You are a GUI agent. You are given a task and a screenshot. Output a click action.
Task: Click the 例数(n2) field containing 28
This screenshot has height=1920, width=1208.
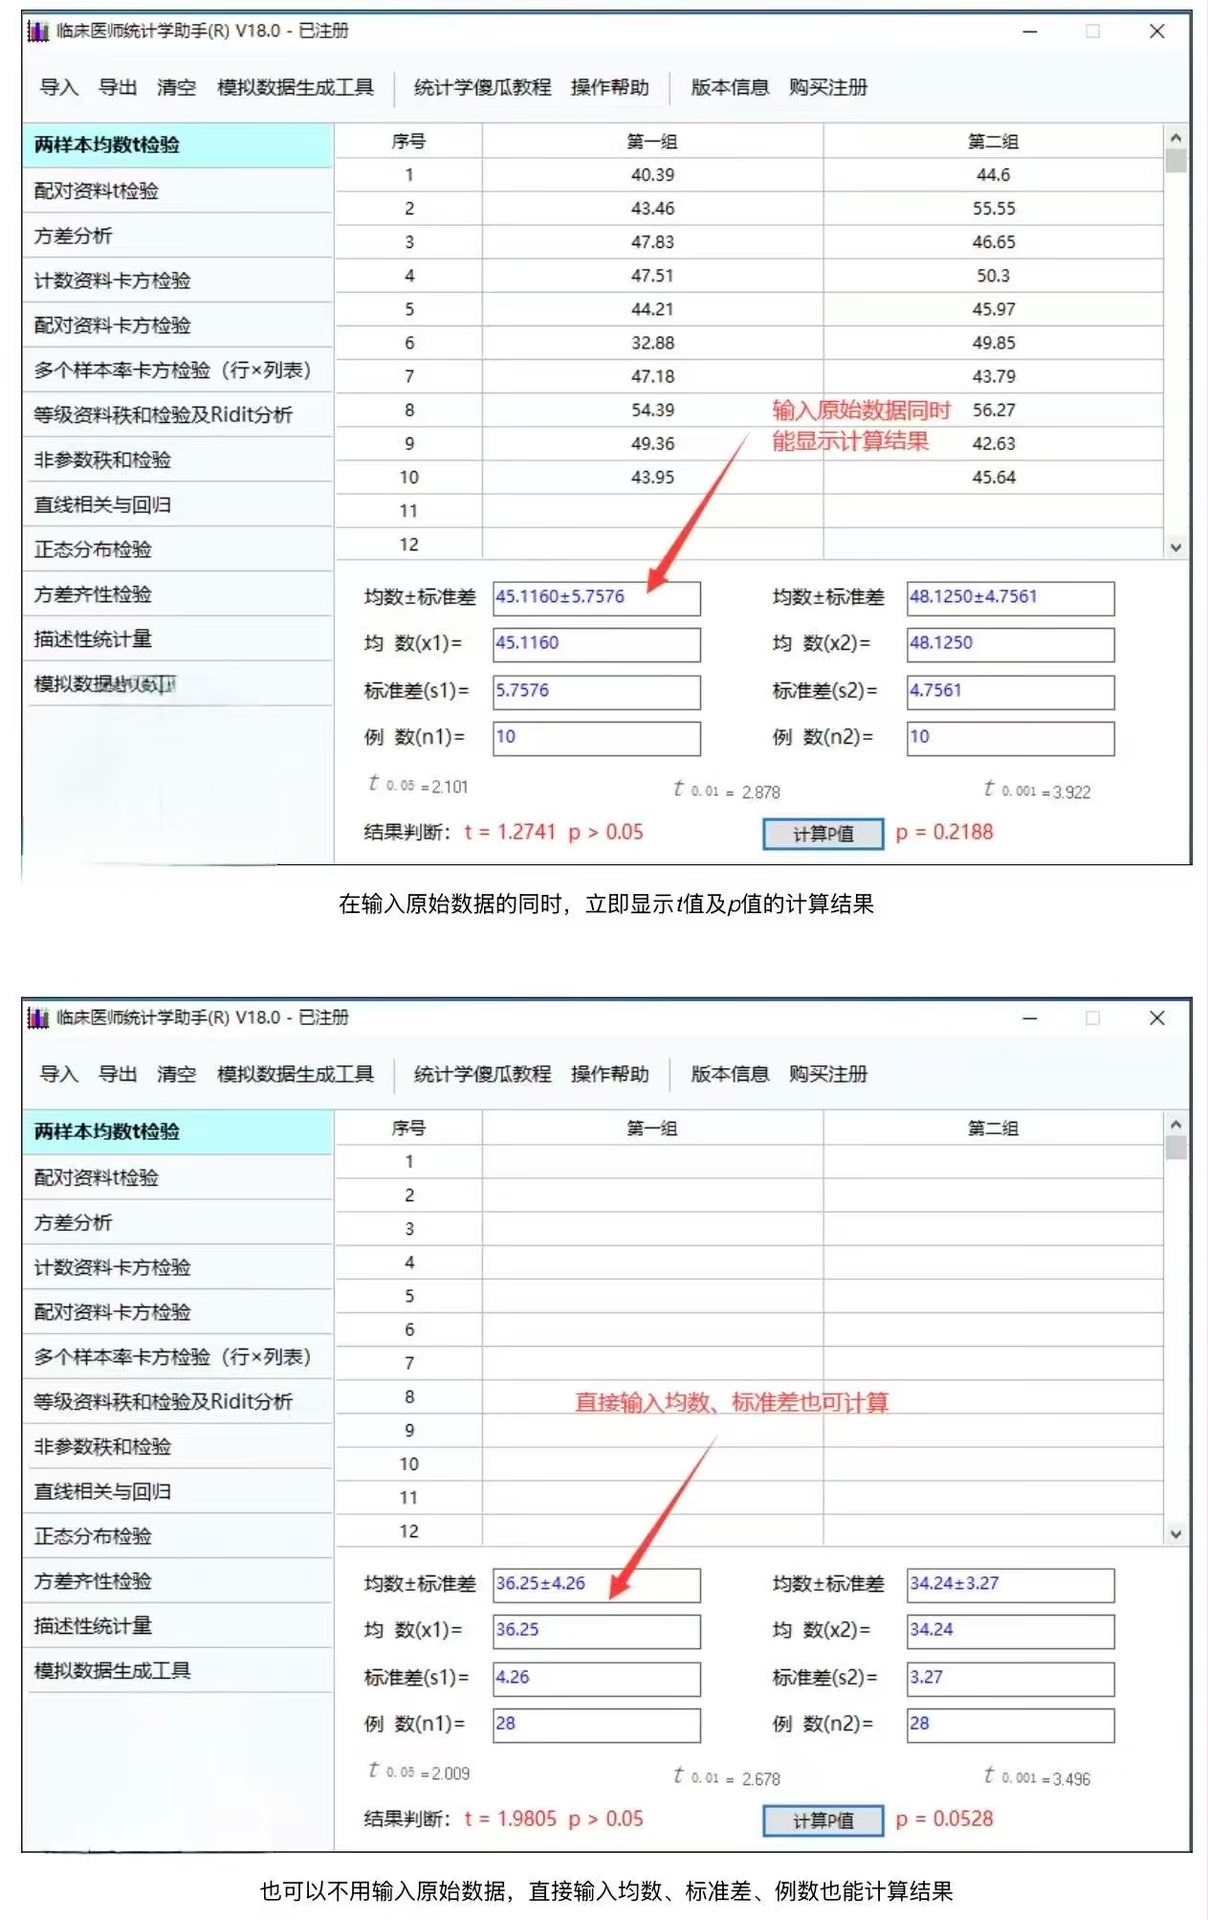pyautogui.click(x=1010, y=1725)
